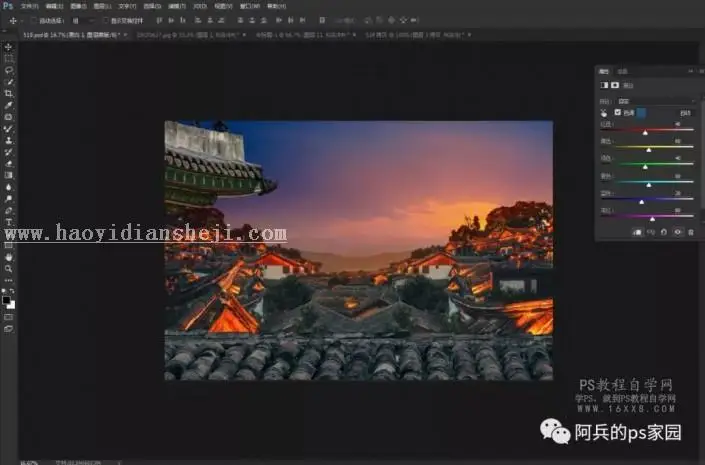The width and height of the screenshot is (705, 465).
Task: Click the background color swatch
Action: coord(12,305)
